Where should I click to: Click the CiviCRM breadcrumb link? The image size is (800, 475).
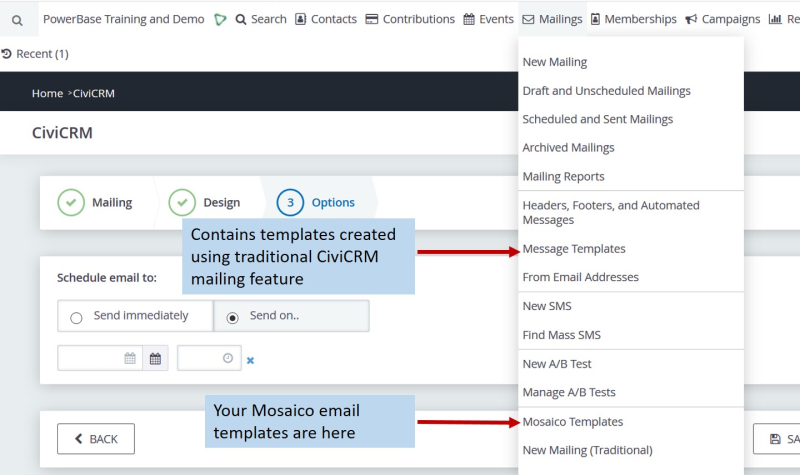[x=94, y=93]
